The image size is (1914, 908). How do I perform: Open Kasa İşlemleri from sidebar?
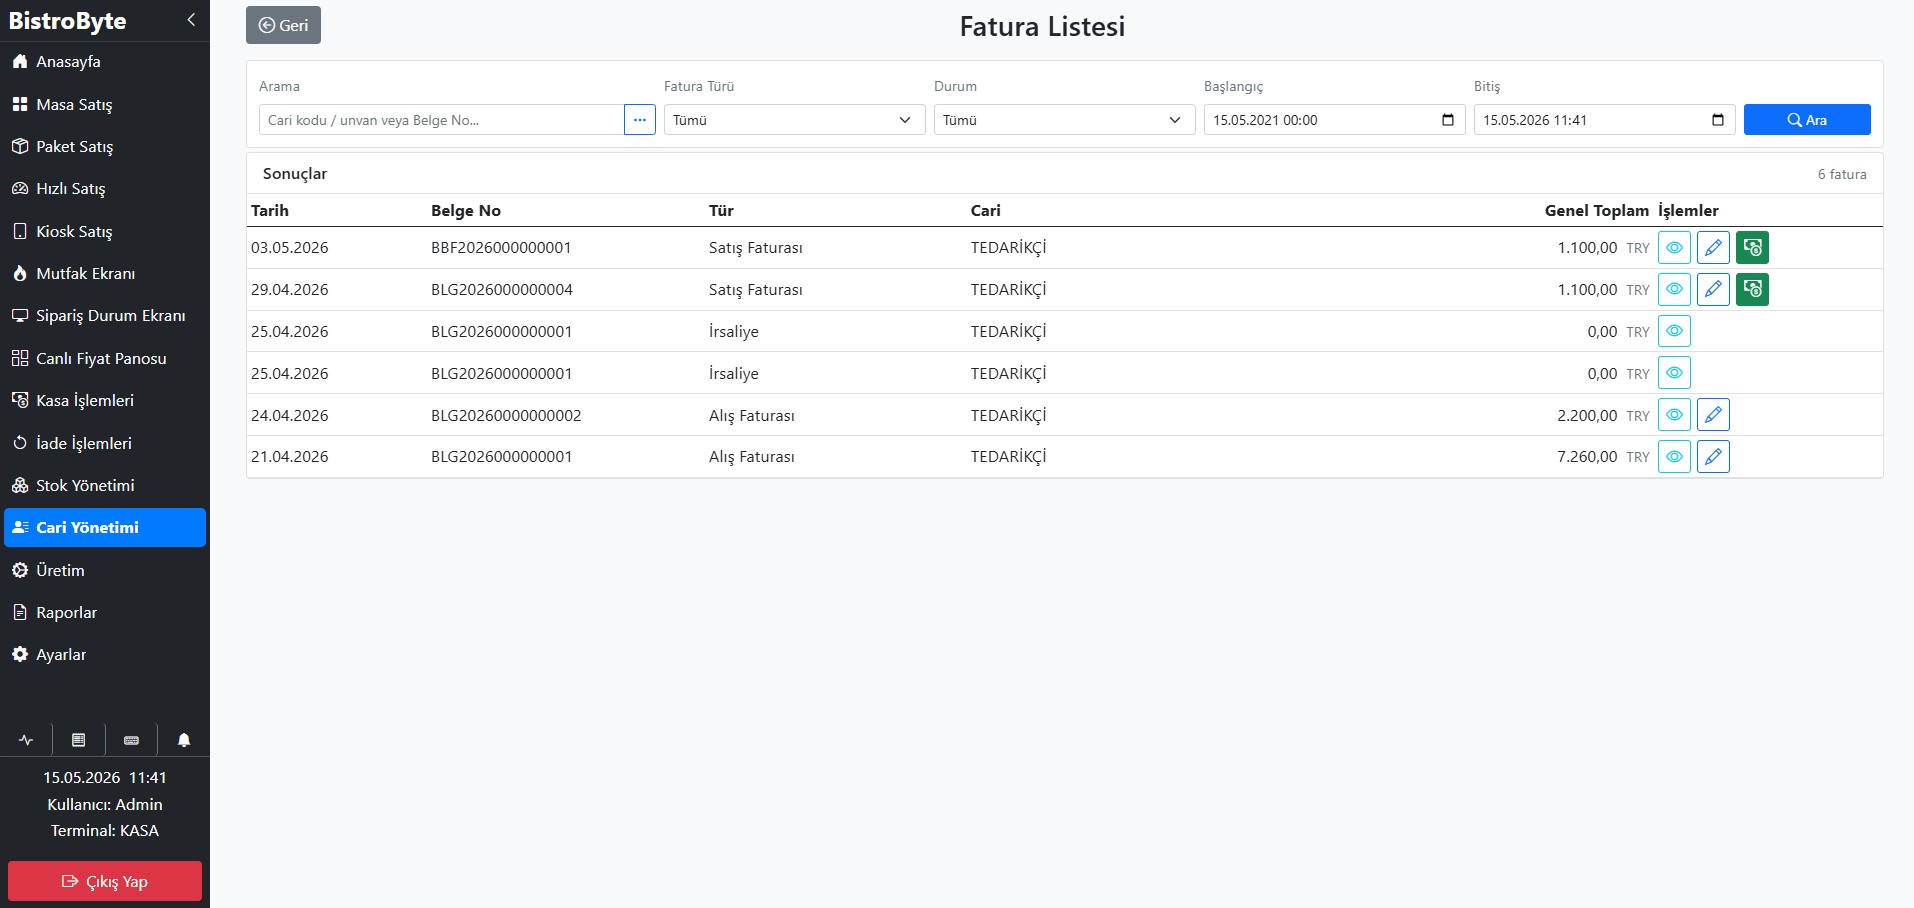coord(105,400)
